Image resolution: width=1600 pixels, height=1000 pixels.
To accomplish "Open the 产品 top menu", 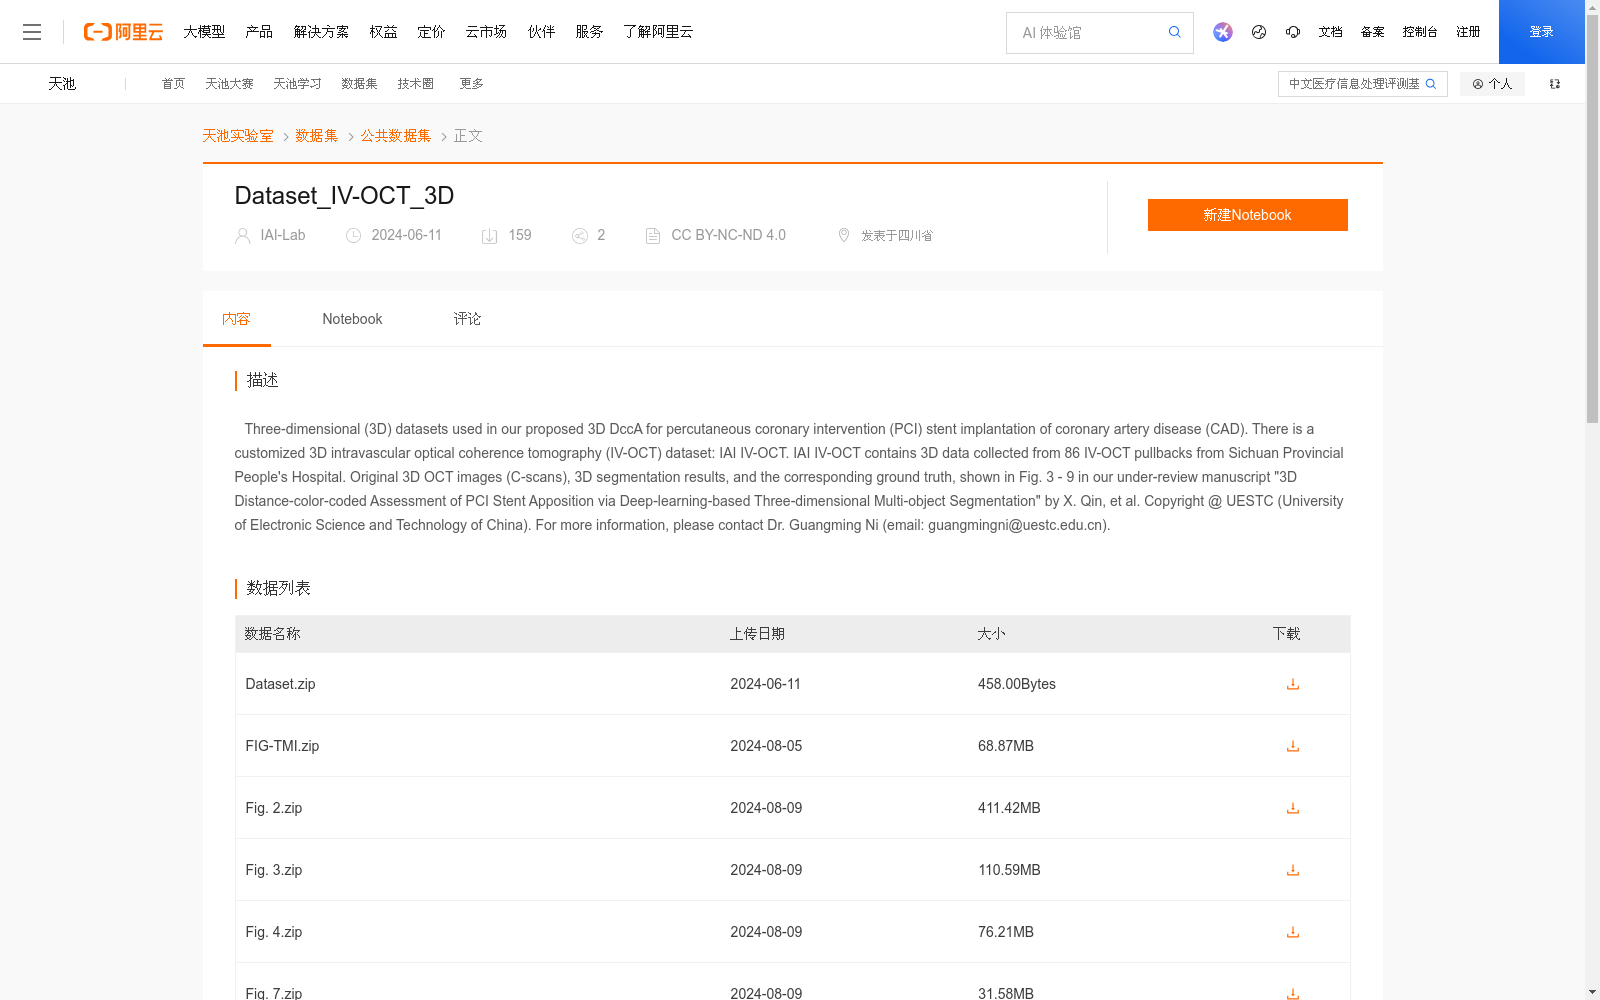I will coord(259,32).
